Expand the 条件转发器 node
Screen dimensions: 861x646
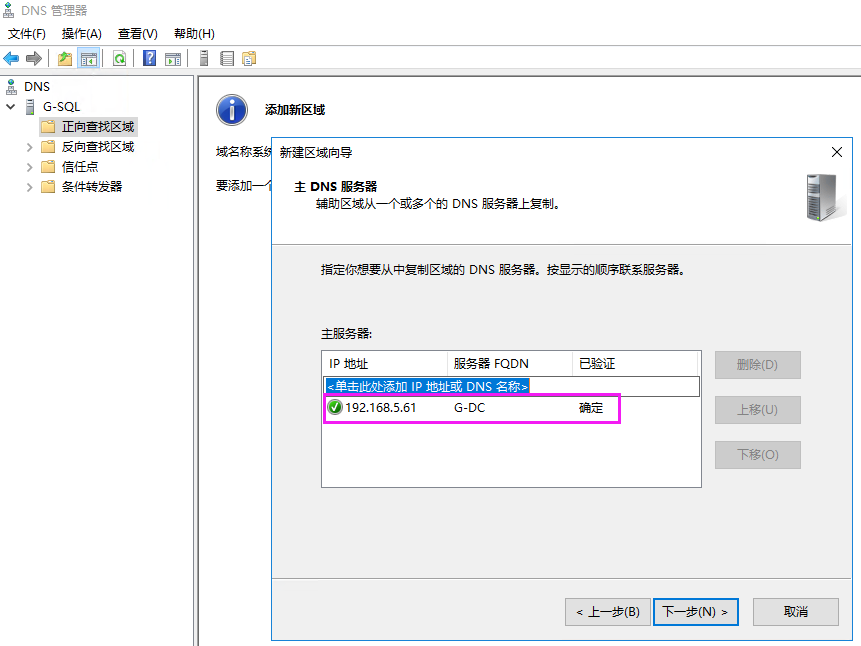point(30,187)
